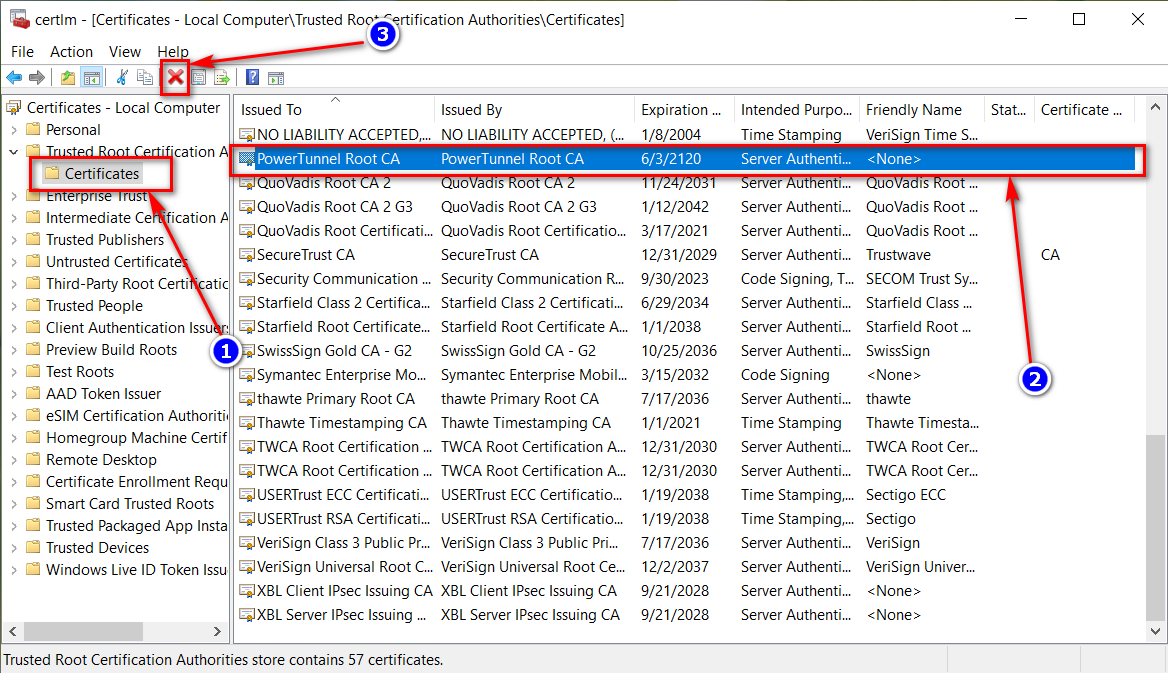The width and height of the screenshot is (1168, 673).
Task: Click tree horizontal scrollbar right arrow
Action: [x=217, y=631]
